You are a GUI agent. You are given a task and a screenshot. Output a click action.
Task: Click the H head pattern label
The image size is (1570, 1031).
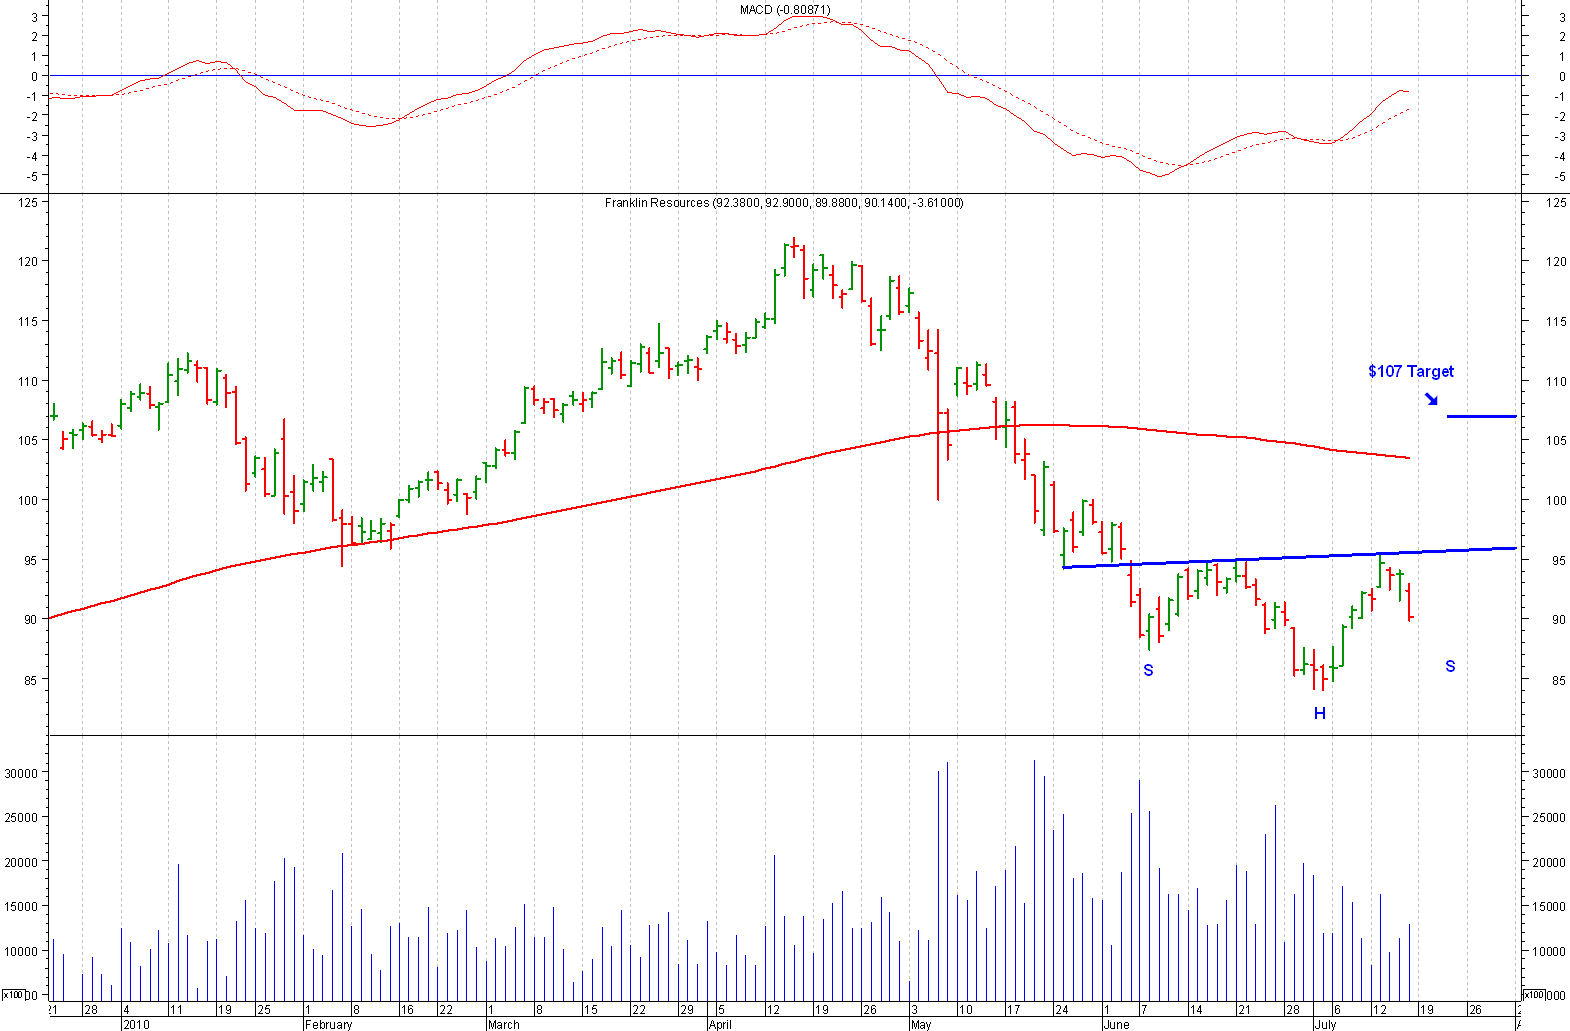click(1319, 713)
